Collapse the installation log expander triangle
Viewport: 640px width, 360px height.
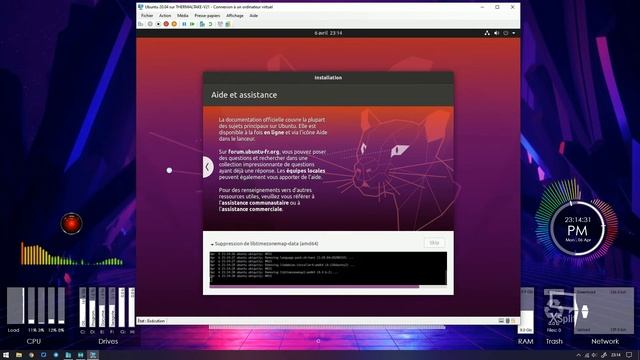point(212,244)
